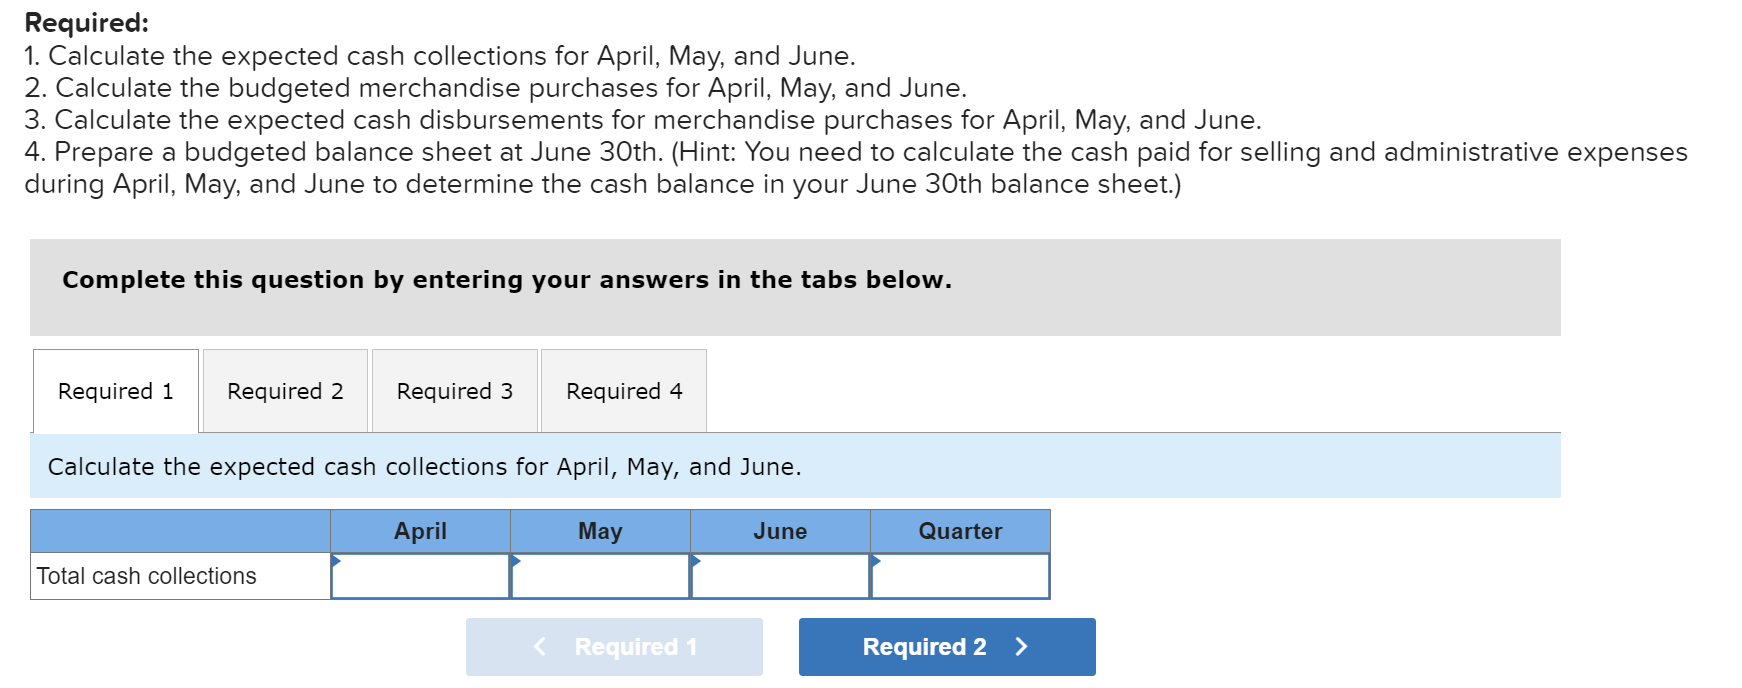
Task: Click the Quarter cash collections input field
Action: tap(965, 576)
